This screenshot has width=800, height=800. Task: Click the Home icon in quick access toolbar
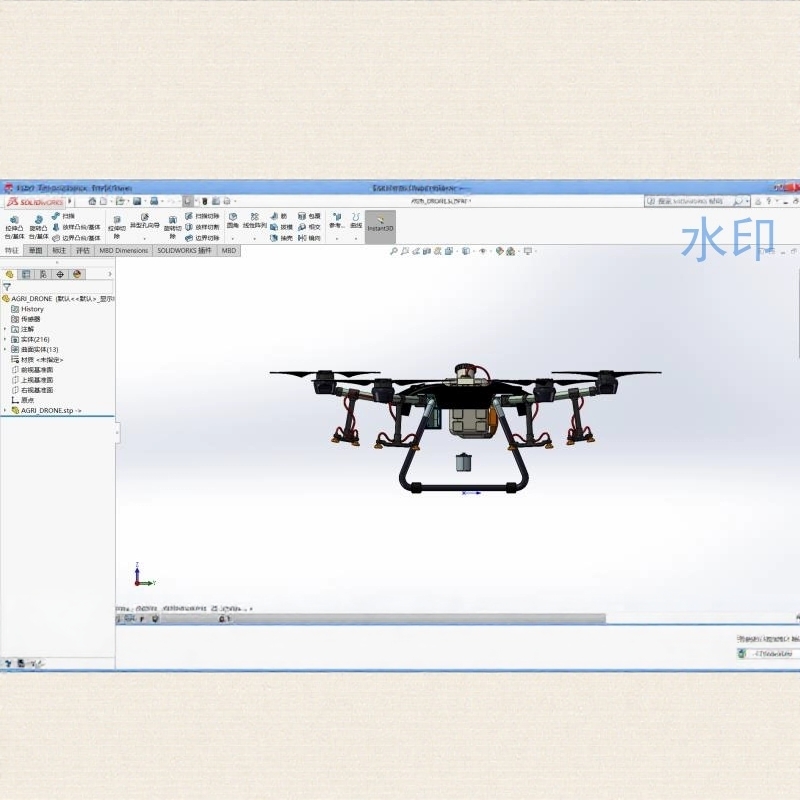[92, 201]
